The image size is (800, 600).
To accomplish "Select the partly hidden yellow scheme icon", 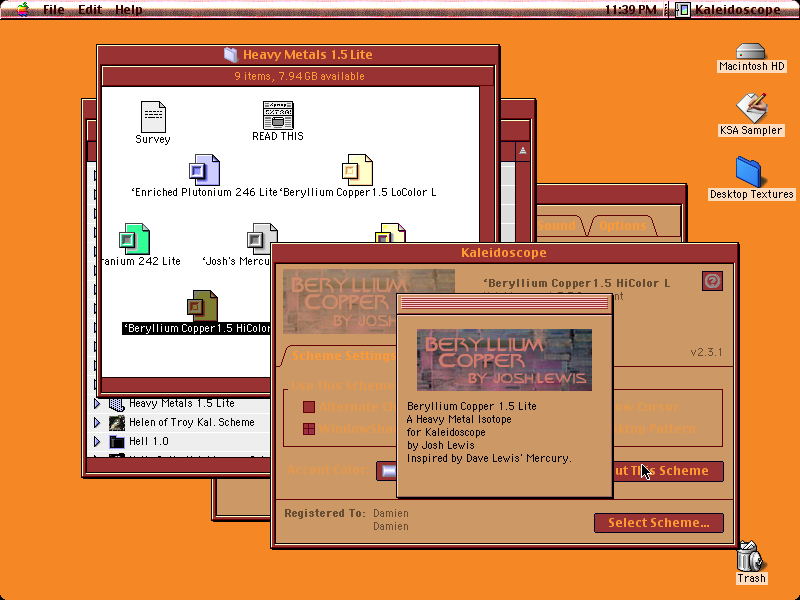I will [x=390, y=233].
